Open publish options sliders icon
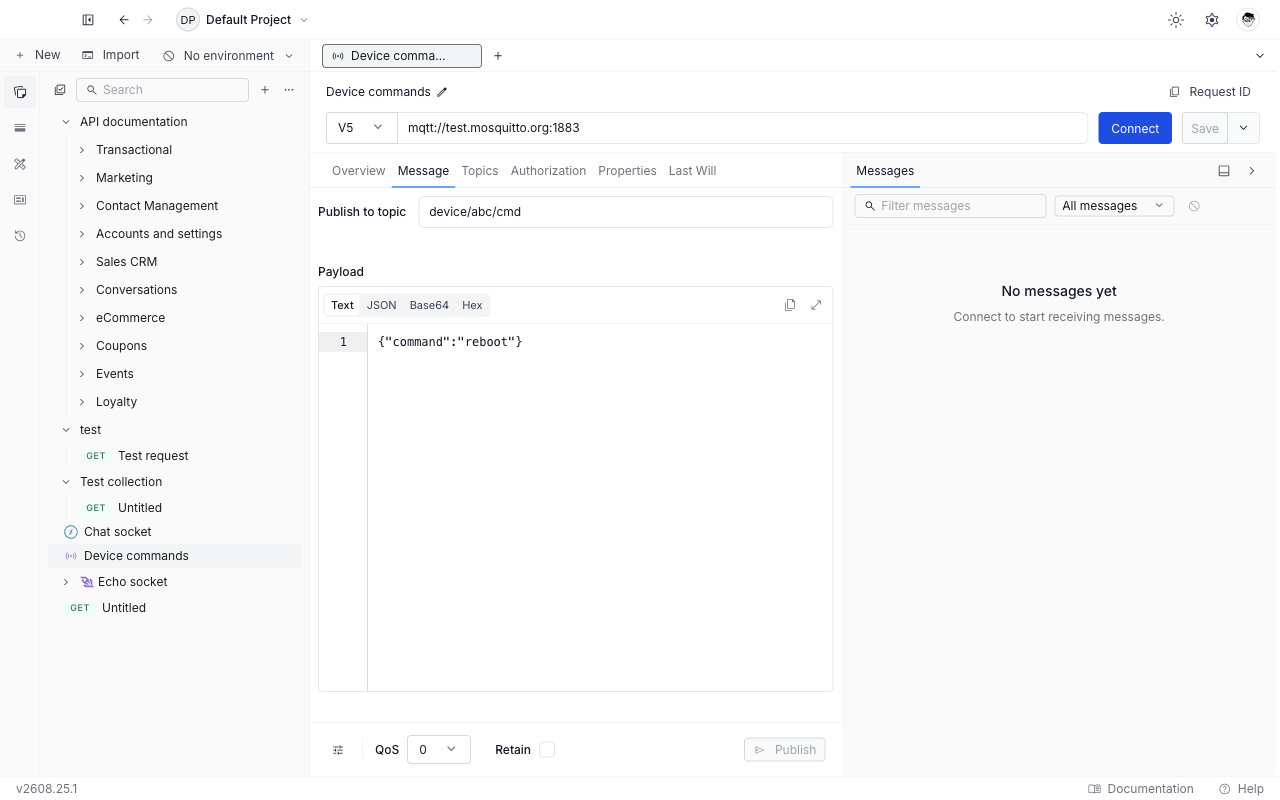The height and width of the screenshot is (800, 1280). [338, 750]
